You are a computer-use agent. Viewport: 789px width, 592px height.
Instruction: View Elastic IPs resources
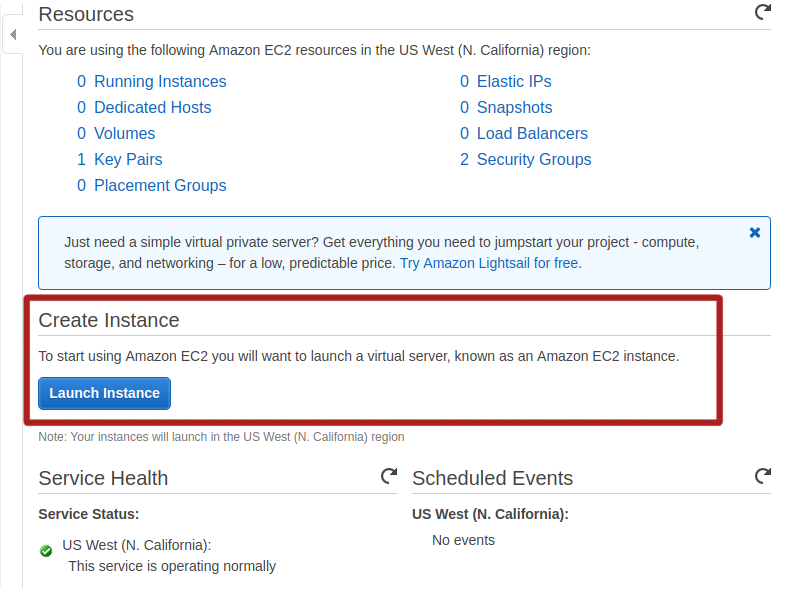coord(514,82)
